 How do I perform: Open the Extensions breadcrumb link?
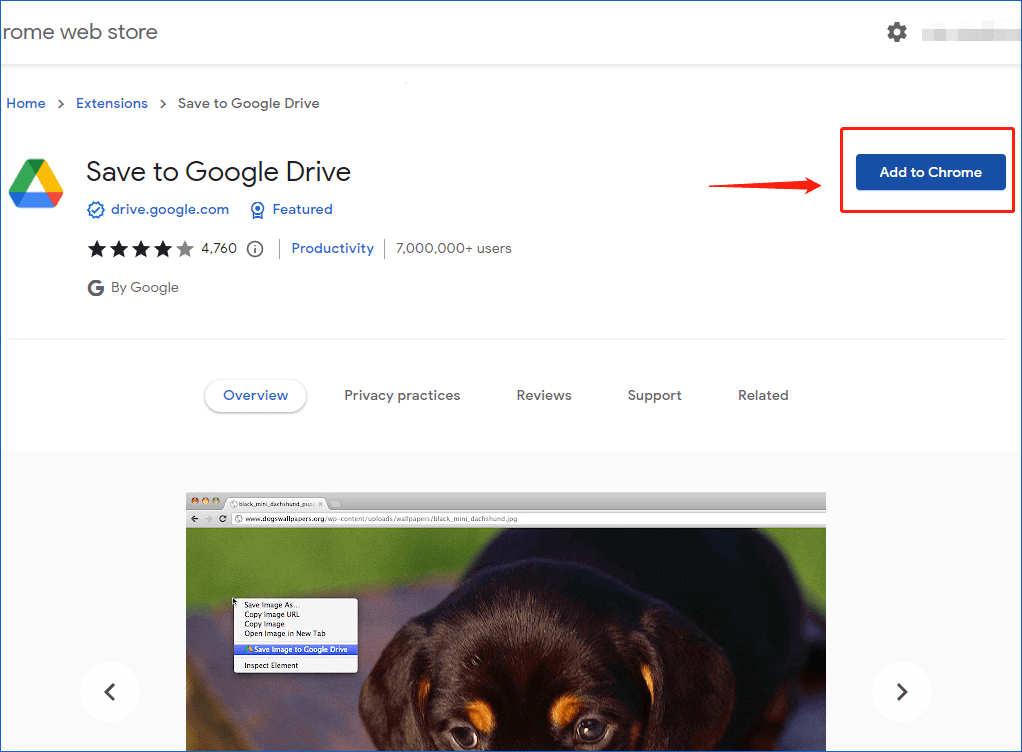(x=112, y=103)
